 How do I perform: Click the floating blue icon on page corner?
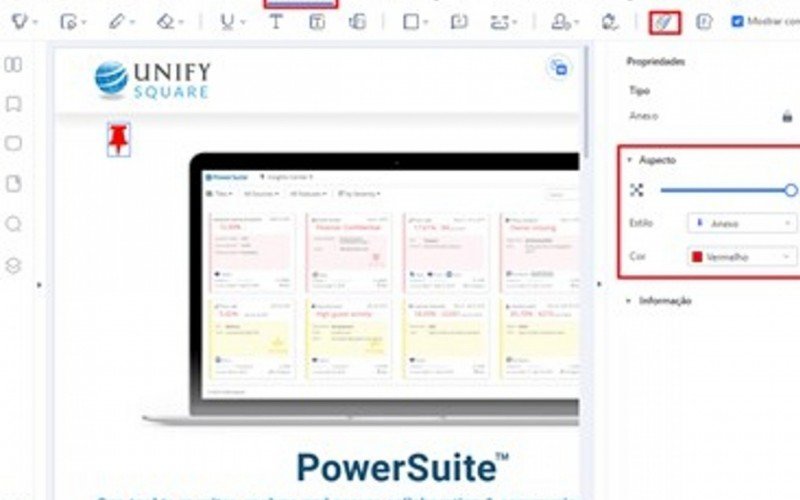[x=559, y=67]
